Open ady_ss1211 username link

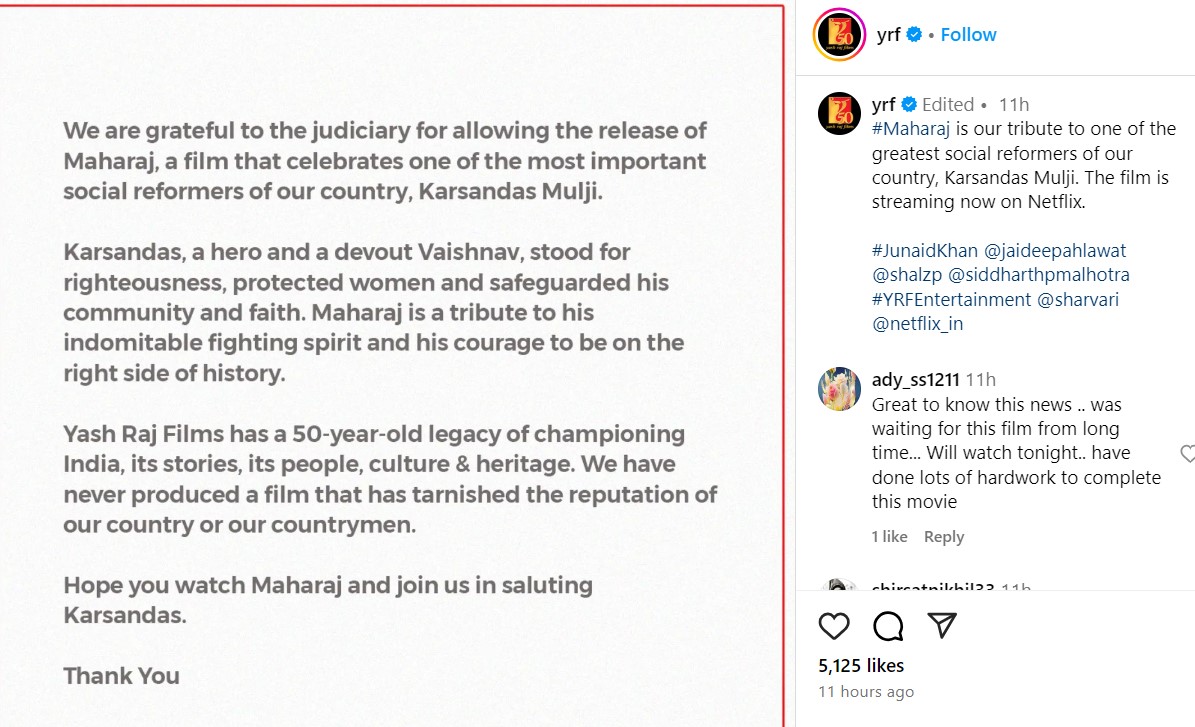pos(915,380)
